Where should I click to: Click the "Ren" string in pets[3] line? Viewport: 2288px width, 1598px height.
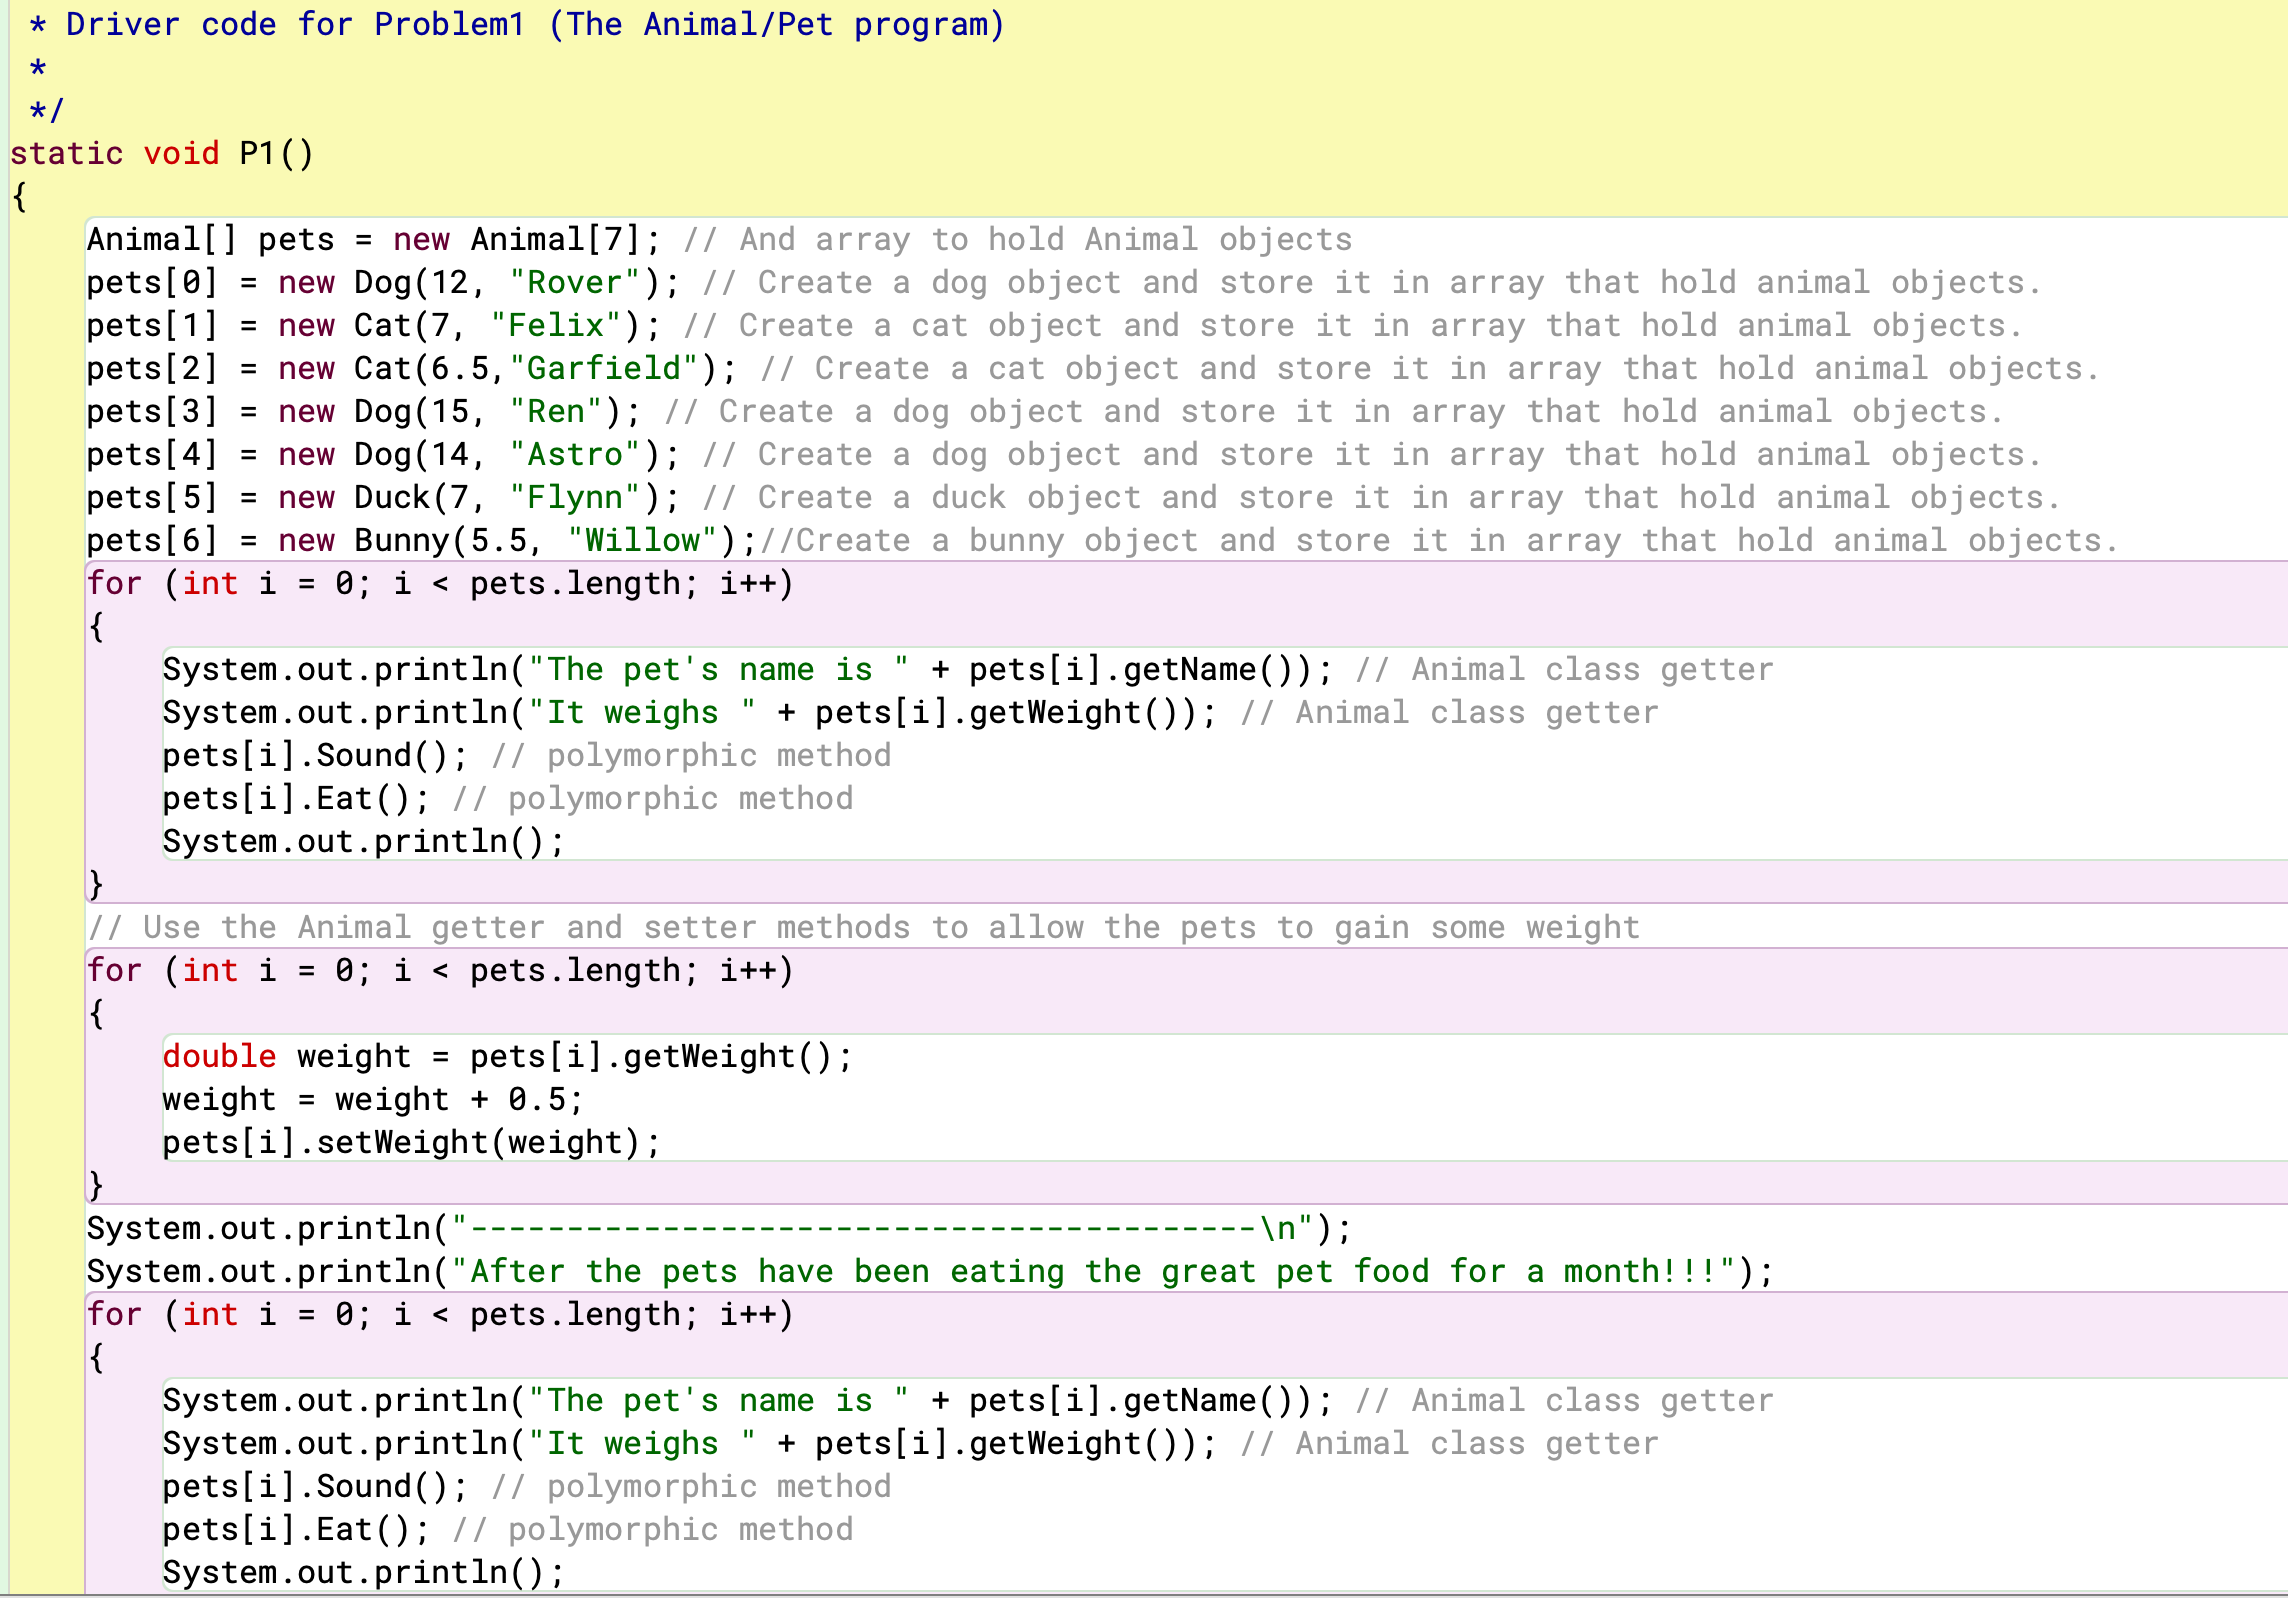point(556,412)
